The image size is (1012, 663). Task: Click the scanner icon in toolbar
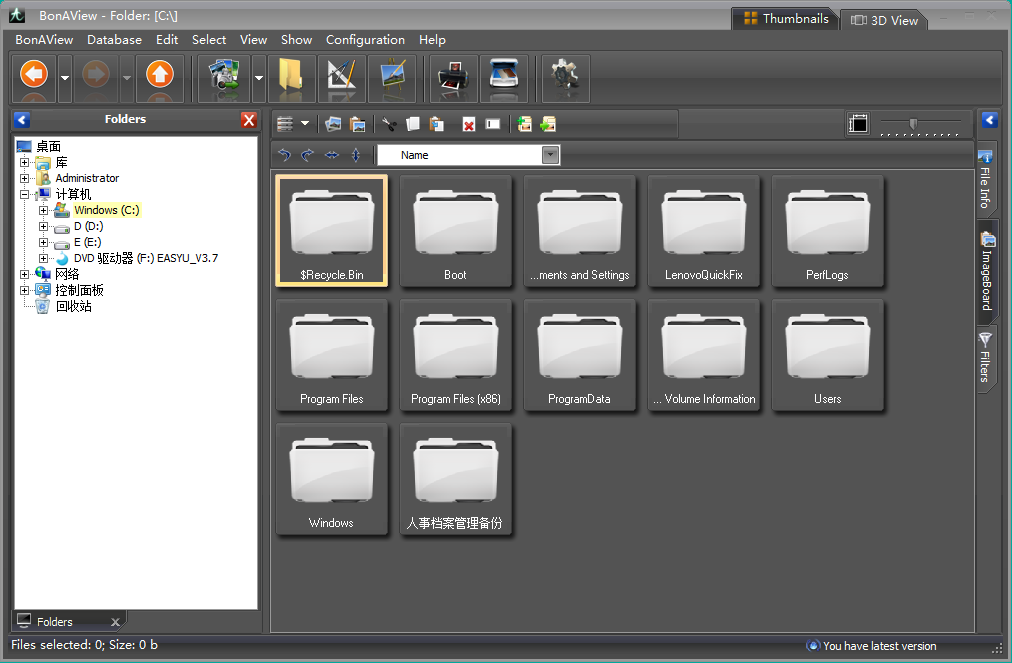pyautogui.click(x=504, y=77)
